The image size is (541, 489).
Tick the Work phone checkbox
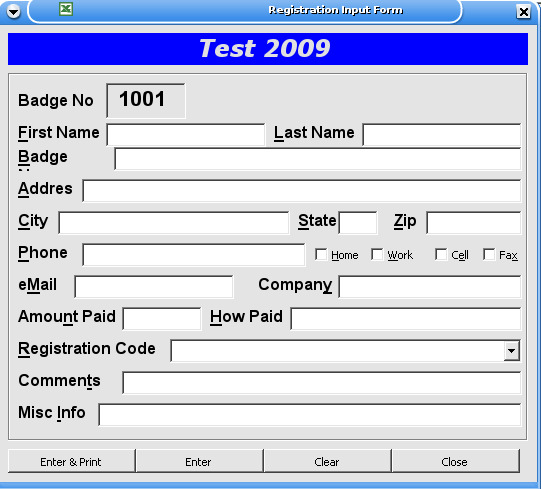point(377,255)
